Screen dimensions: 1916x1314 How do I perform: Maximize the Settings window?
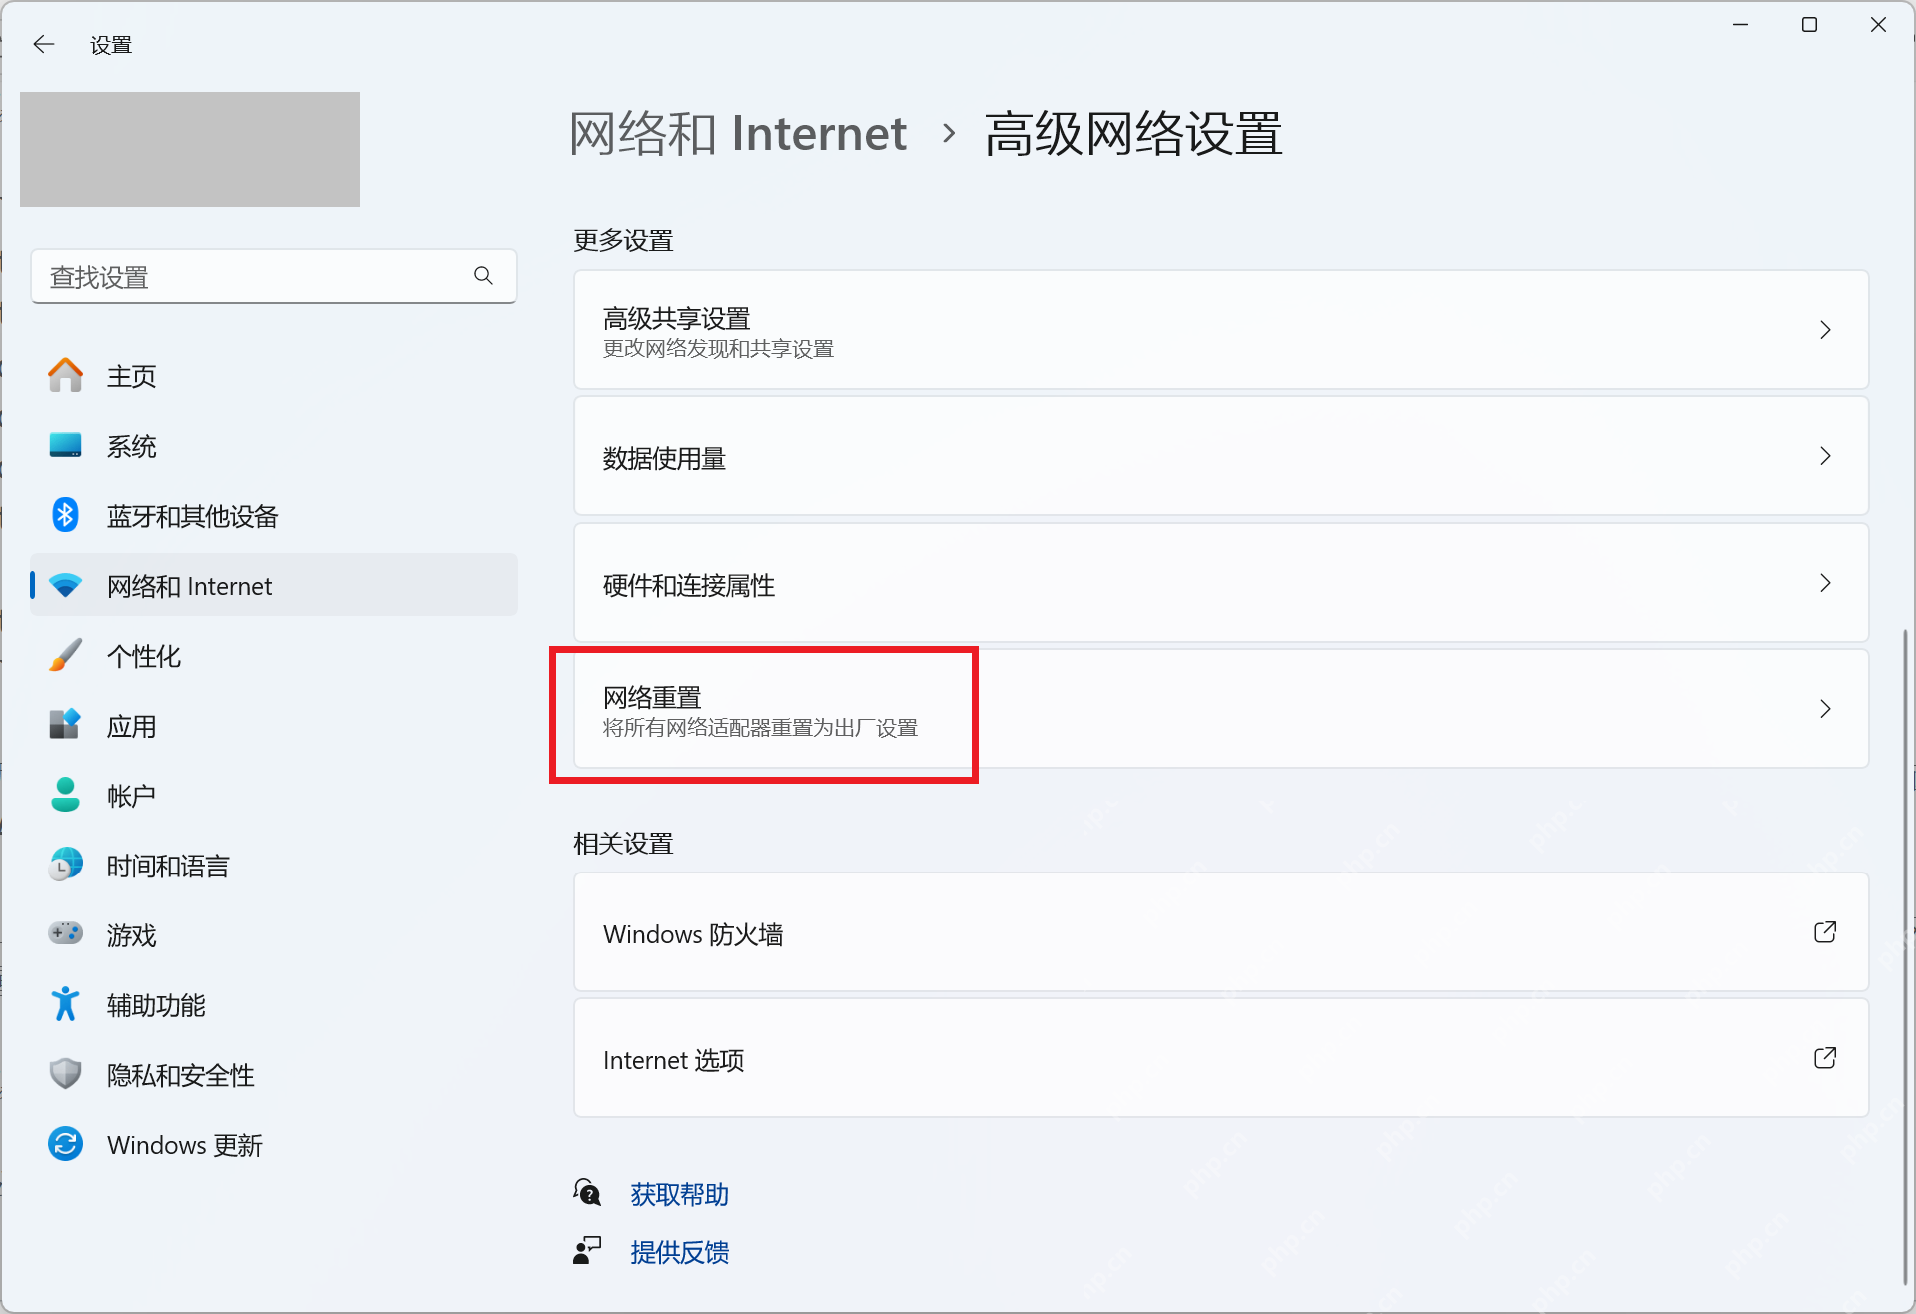click(x=1809, y=25)
